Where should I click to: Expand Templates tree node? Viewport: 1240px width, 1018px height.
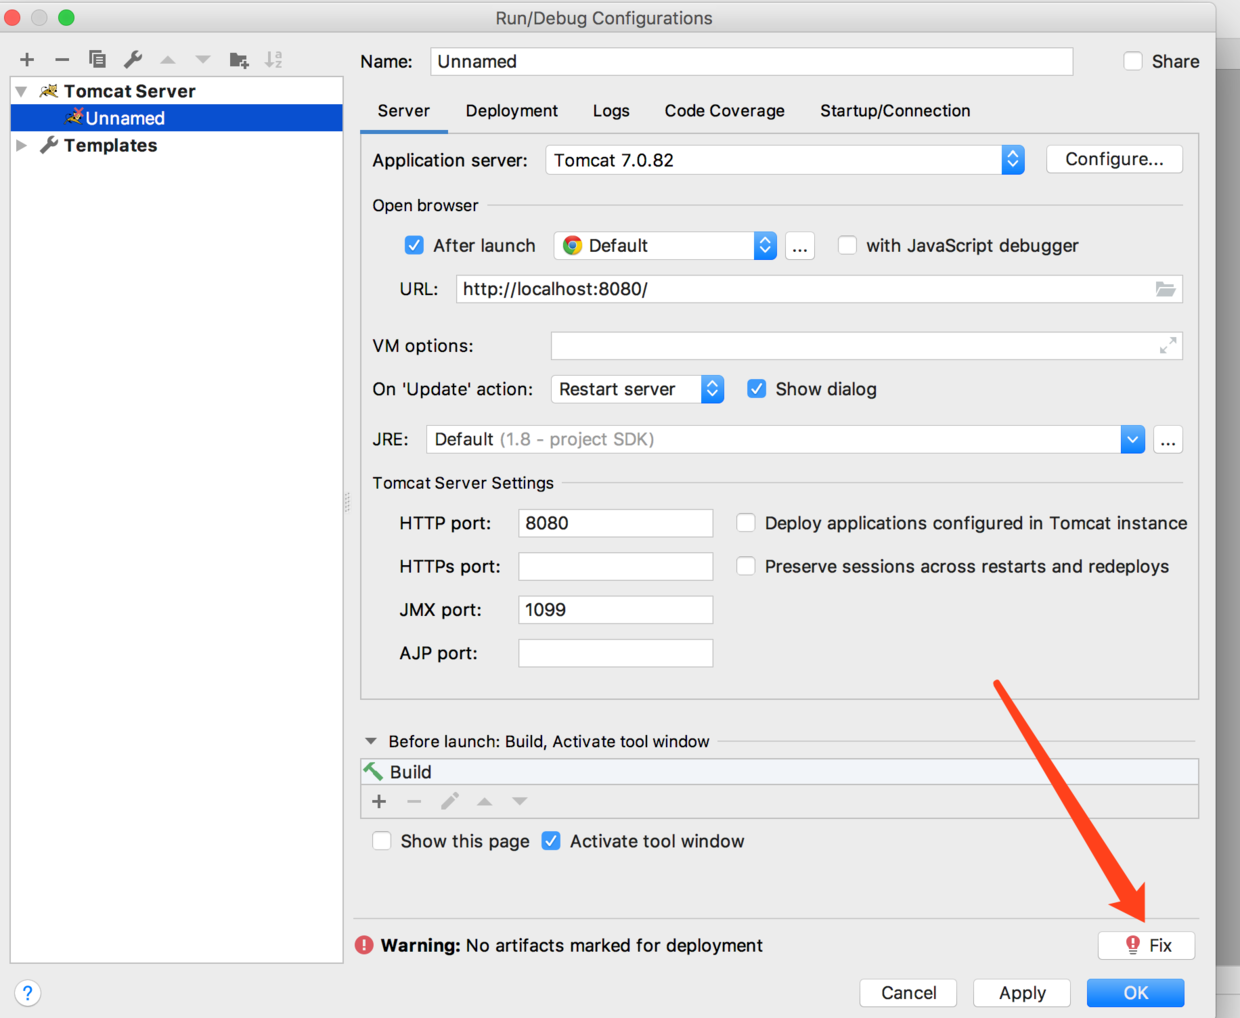point(21,145)
